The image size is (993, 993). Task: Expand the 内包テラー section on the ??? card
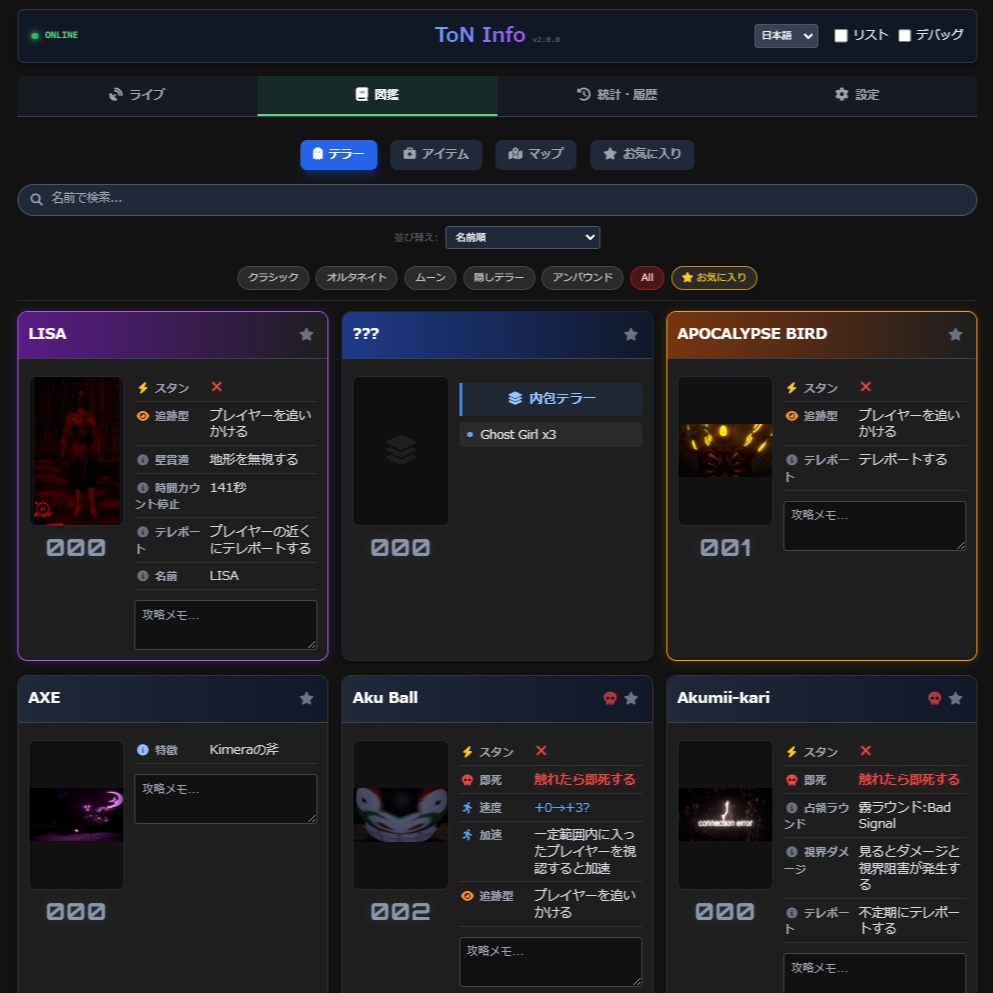point(550,398)
